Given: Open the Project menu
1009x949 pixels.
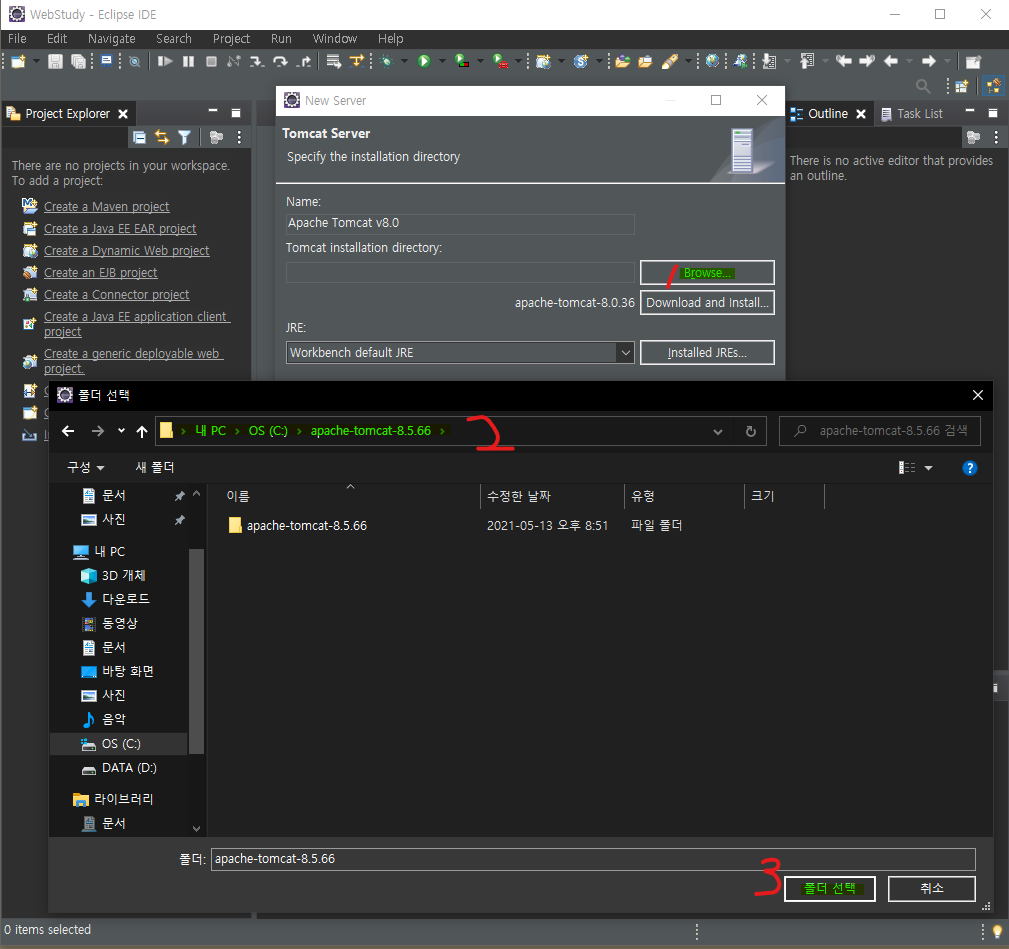Looking at the screenshot, I should point(231,39).
